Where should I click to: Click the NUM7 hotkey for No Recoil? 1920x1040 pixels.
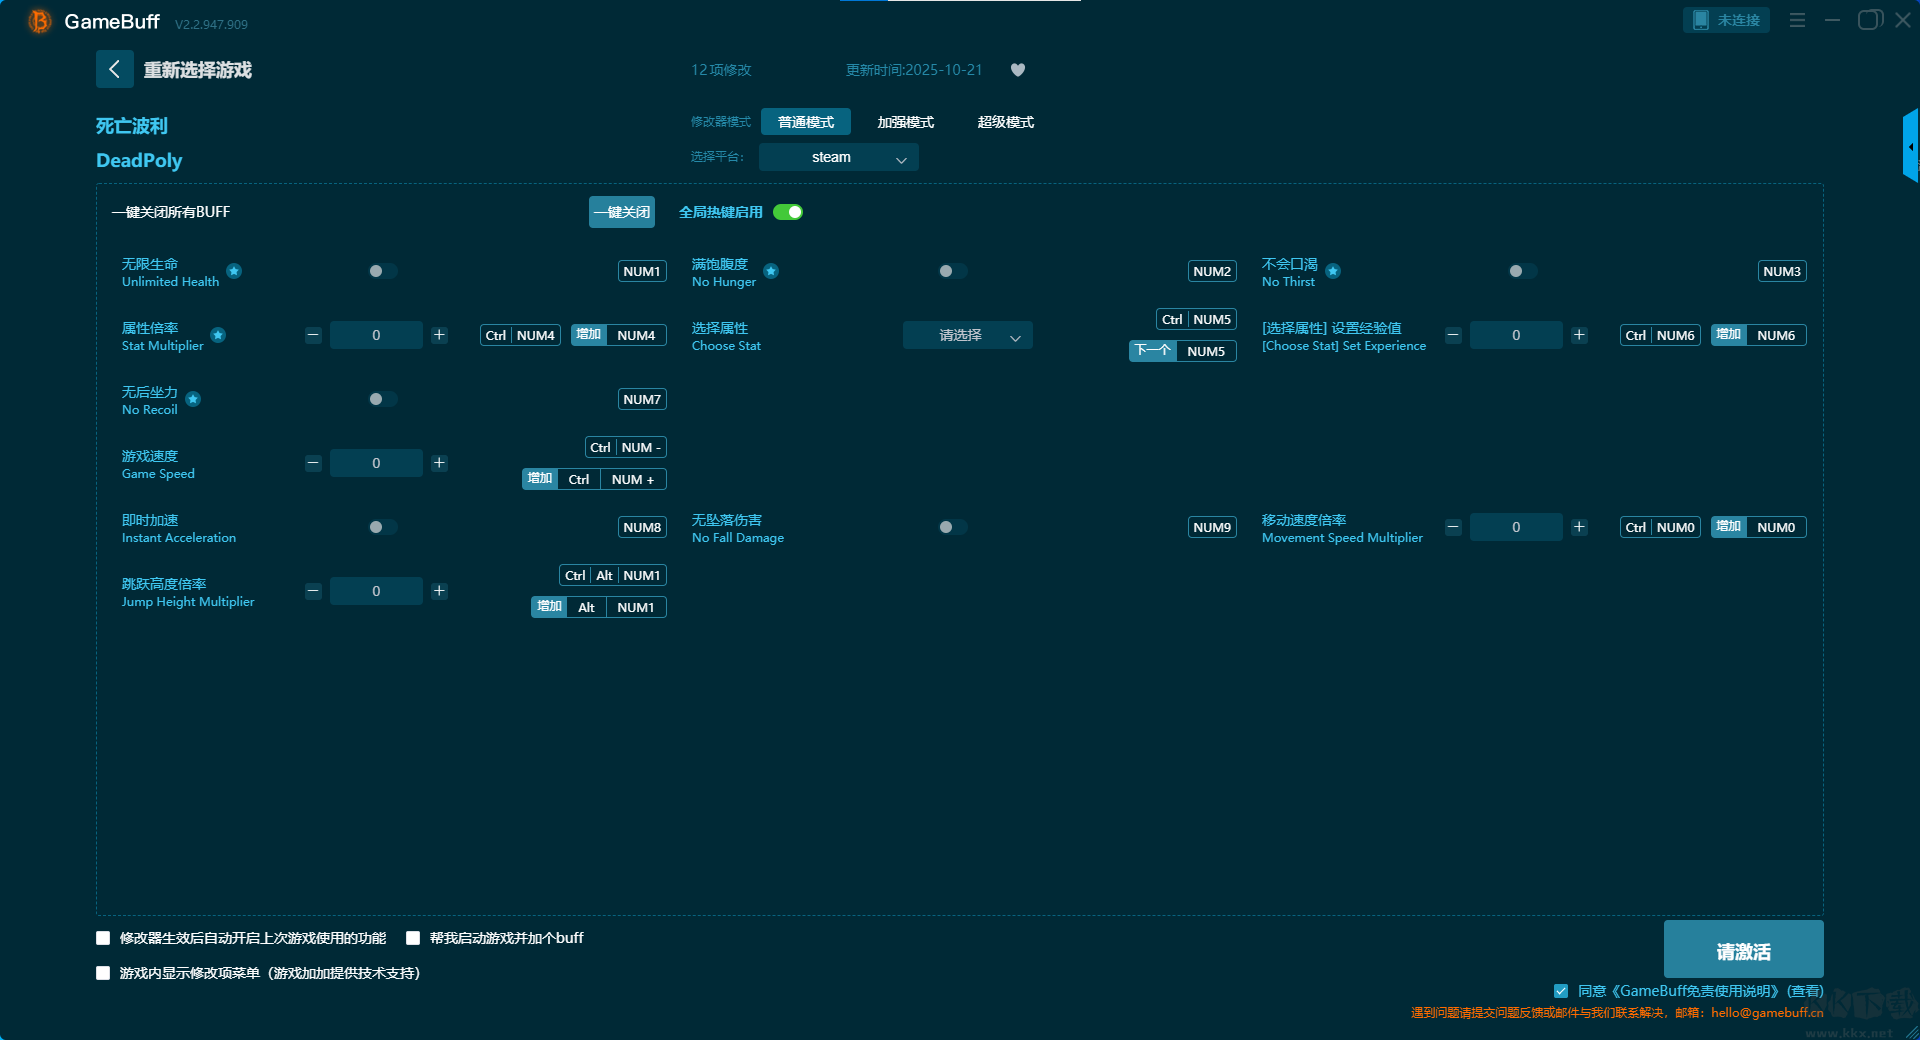tap(642, 399)
